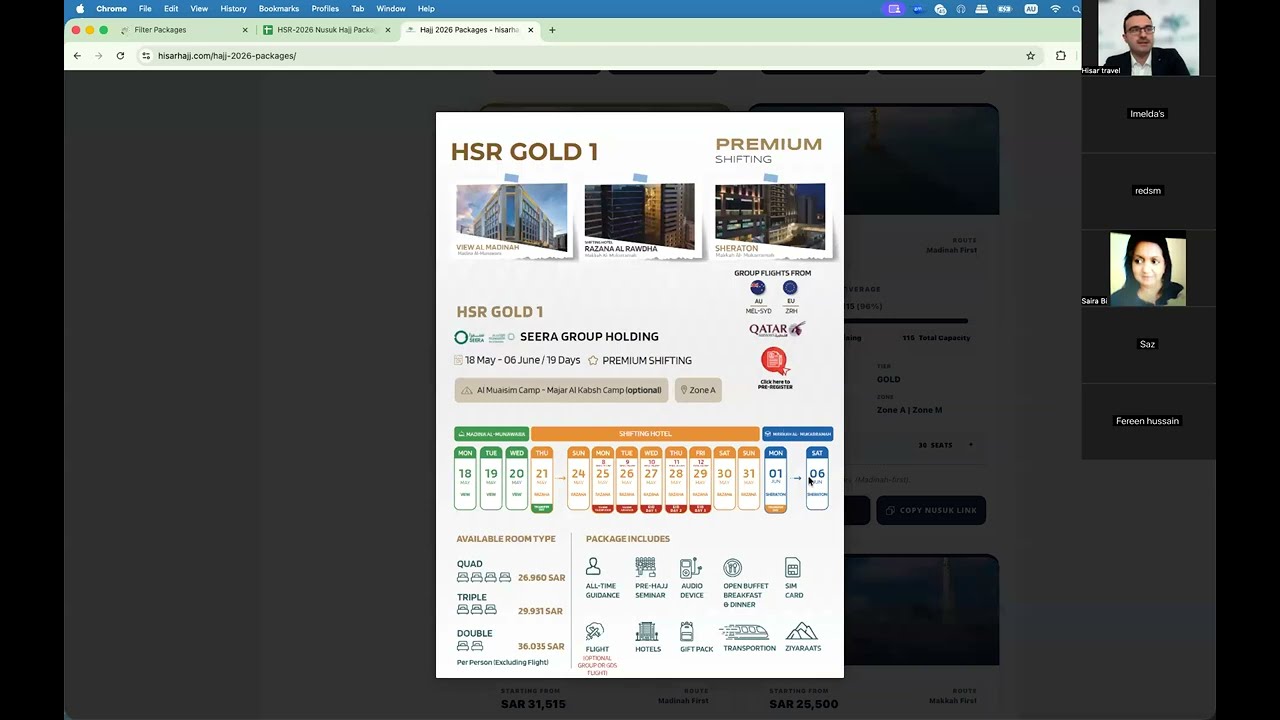
Task: View site information icon in address bar
Action: [x=146, y=56]
